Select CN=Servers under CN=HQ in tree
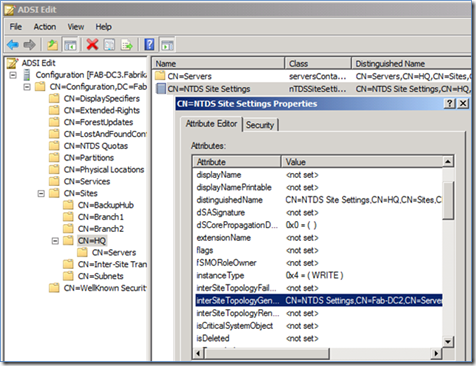The width and height of the screenshot is (476, 366). [114, 252]
